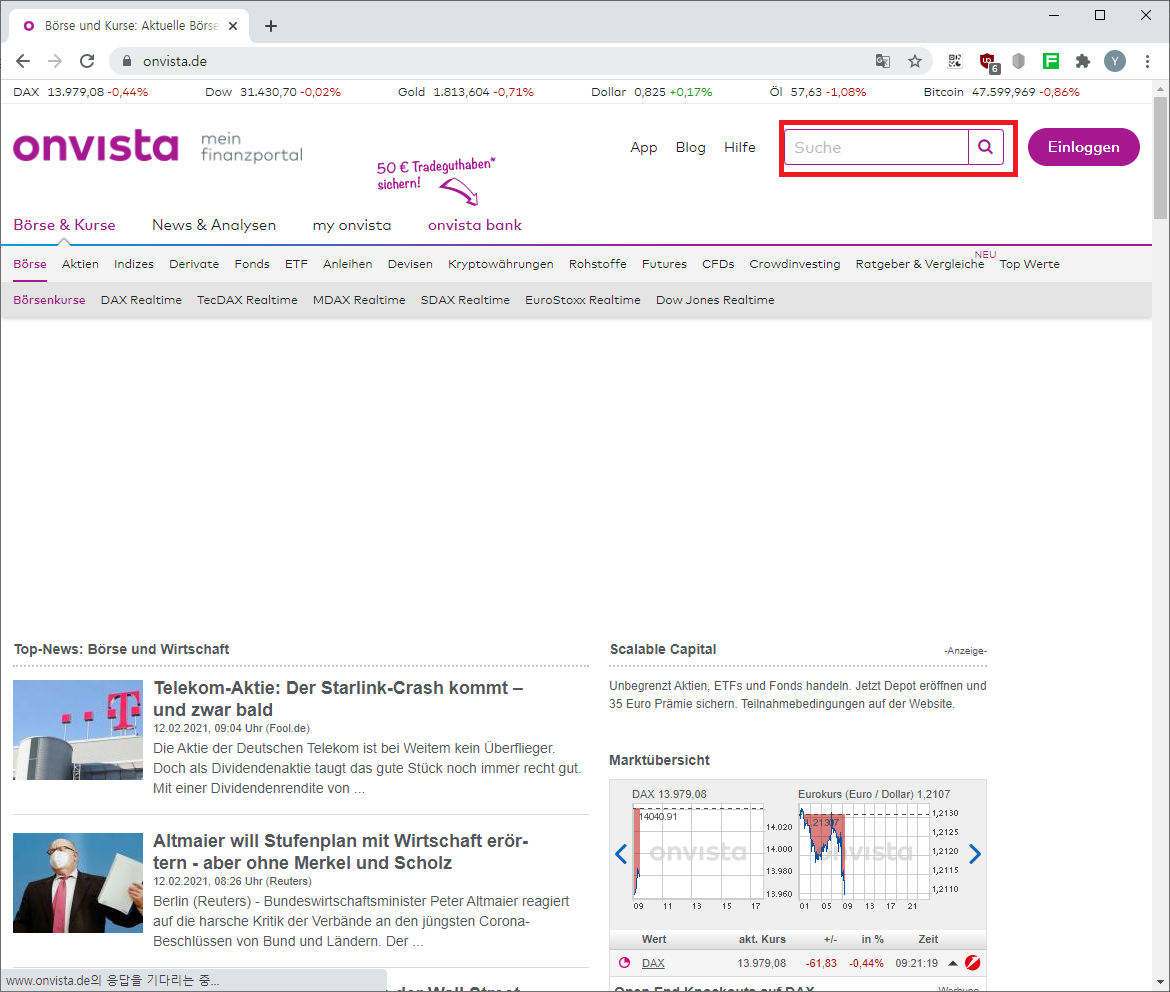
Task: Select the Börse & Kurse main tab
Action: pos(64,225)
